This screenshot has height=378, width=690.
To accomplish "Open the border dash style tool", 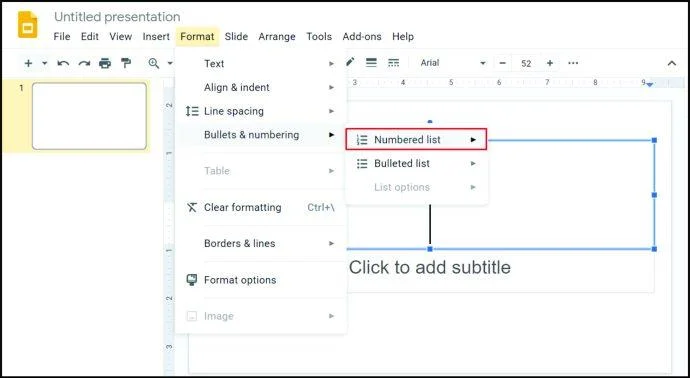I will (x=393, y=63).
